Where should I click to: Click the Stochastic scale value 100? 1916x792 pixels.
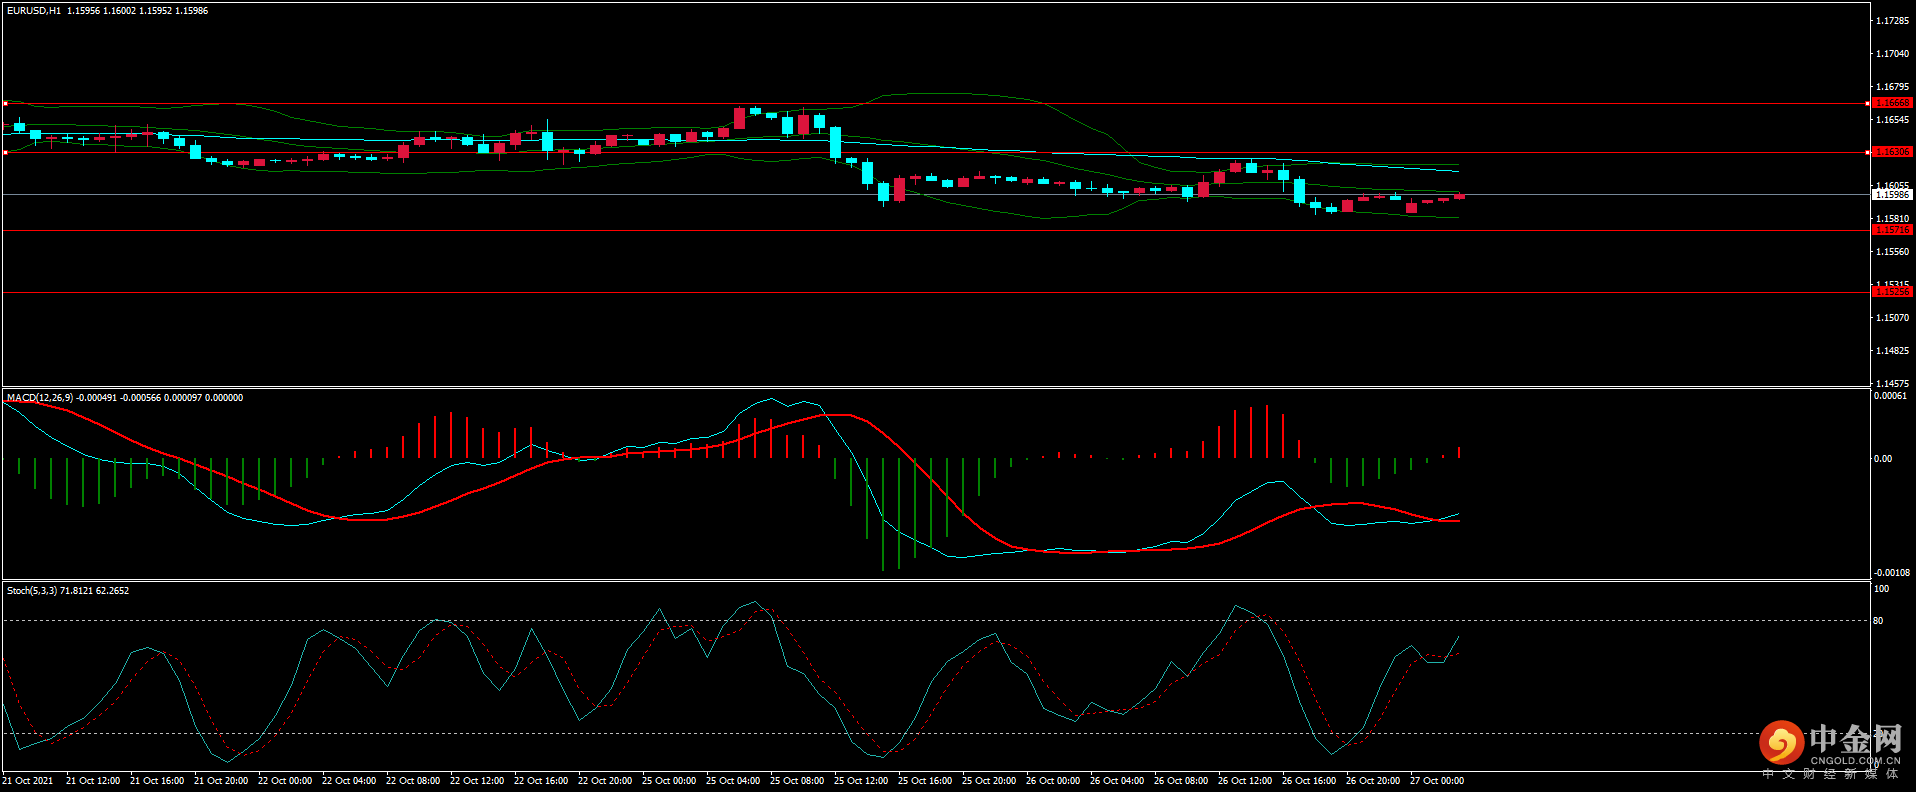tap(1881, 589)
